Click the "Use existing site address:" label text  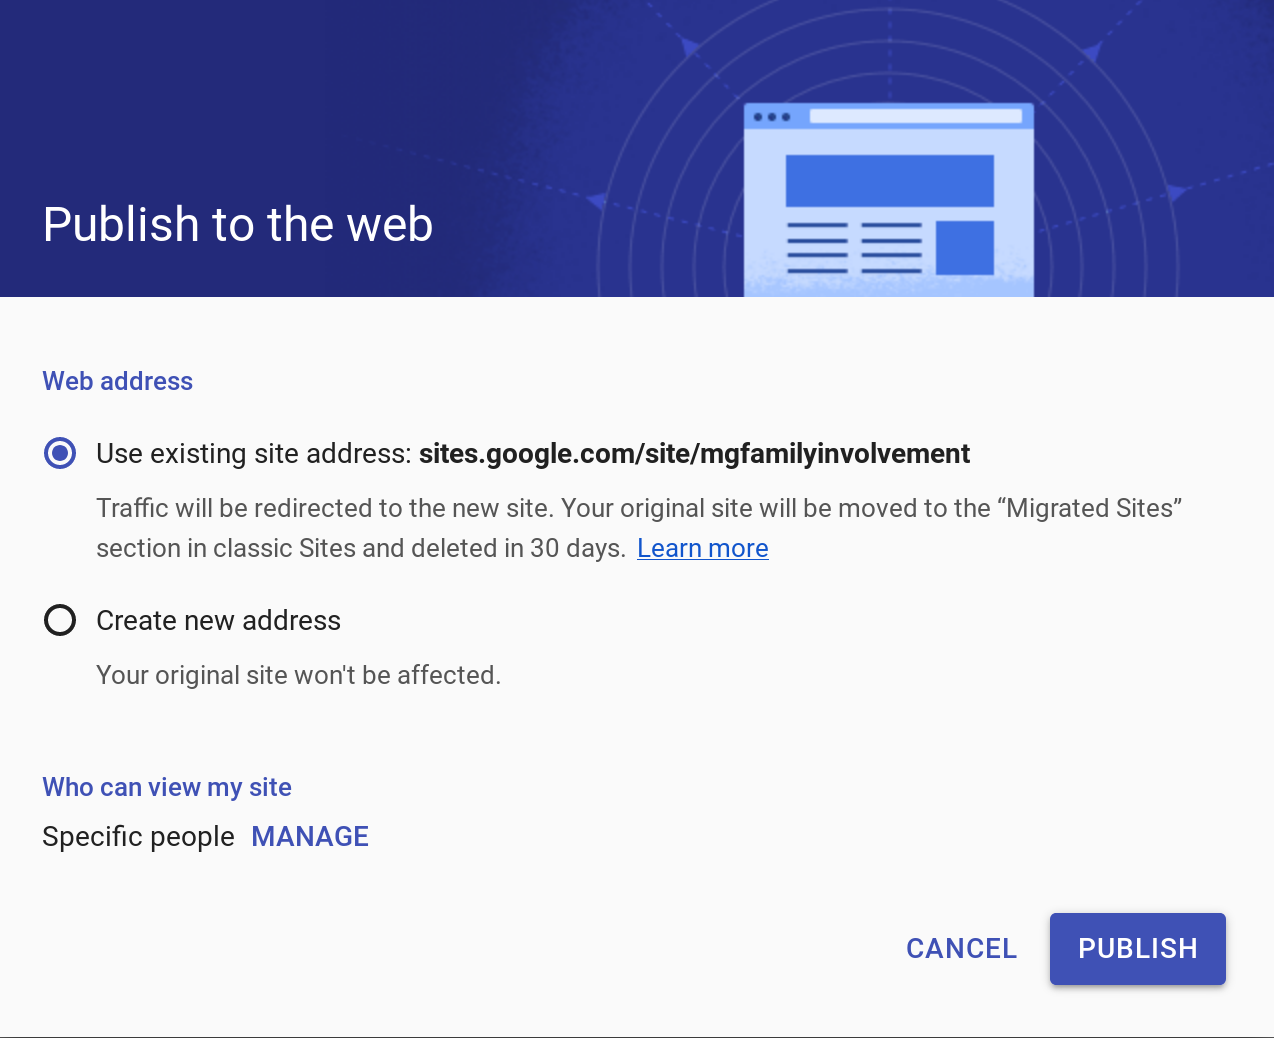coord(254,454)
